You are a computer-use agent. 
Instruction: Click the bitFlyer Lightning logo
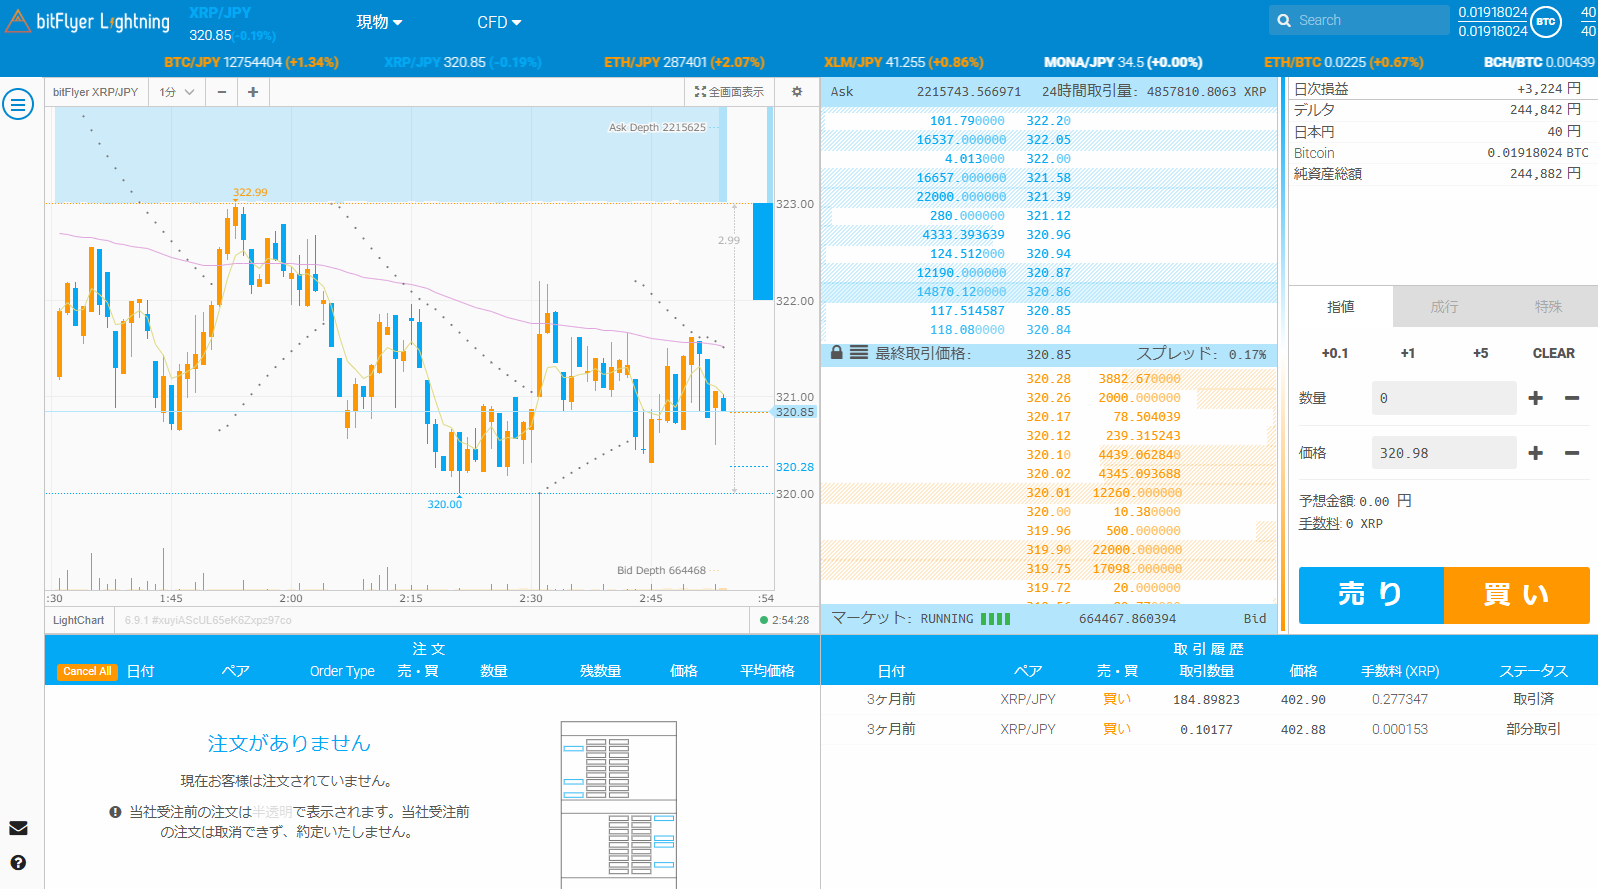pyautogui.click(x=88, y=21)
